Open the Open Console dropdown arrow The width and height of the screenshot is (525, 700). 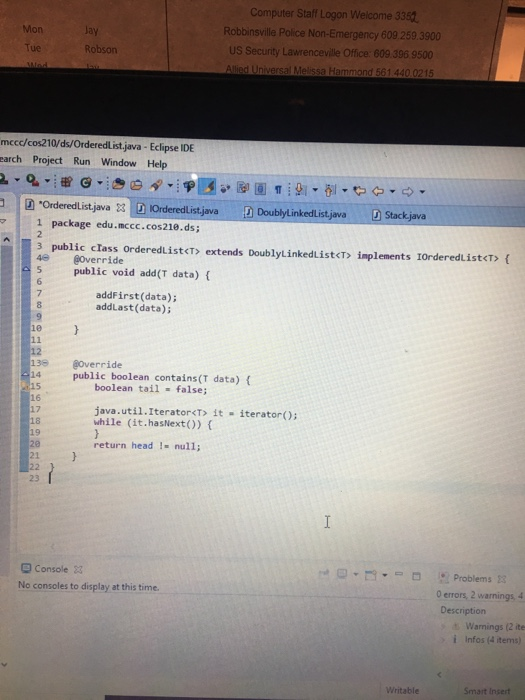384,575
